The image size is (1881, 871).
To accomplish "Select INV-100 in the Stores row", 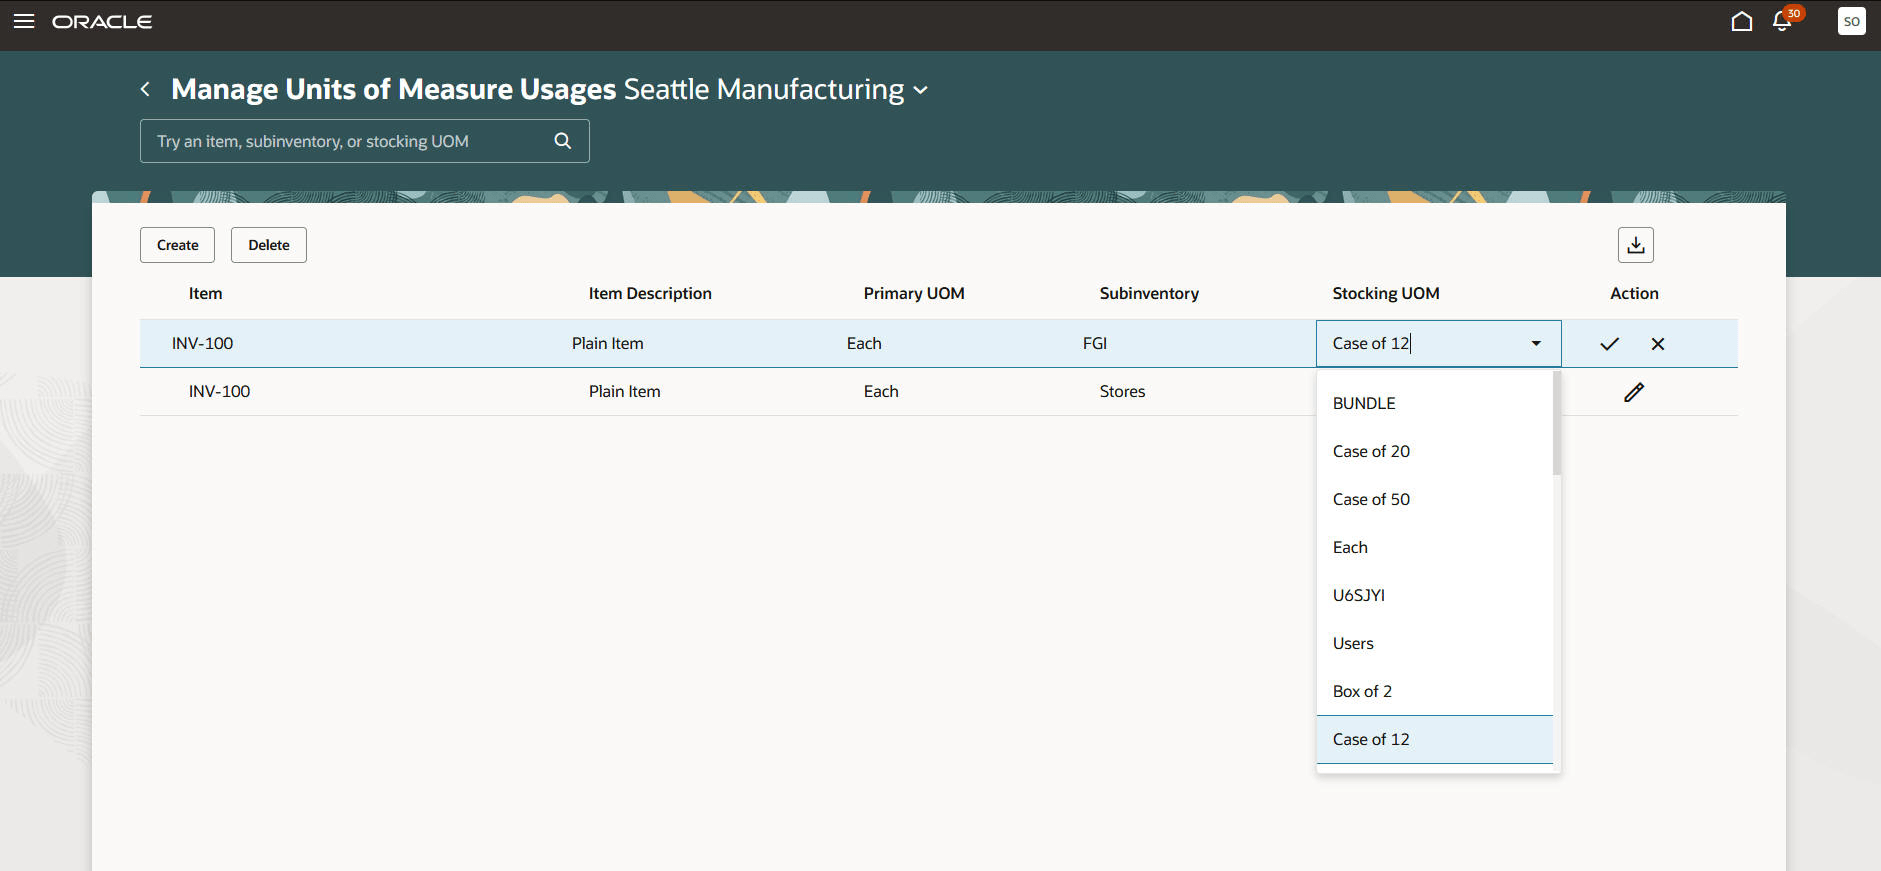I will tap(219, 392).
